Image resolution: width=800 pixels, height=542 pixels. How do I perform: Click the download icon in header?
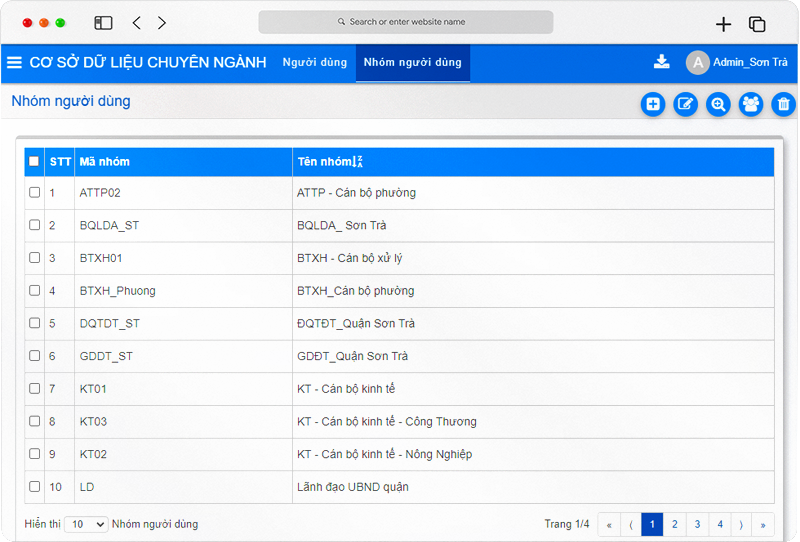click(661, 62)
